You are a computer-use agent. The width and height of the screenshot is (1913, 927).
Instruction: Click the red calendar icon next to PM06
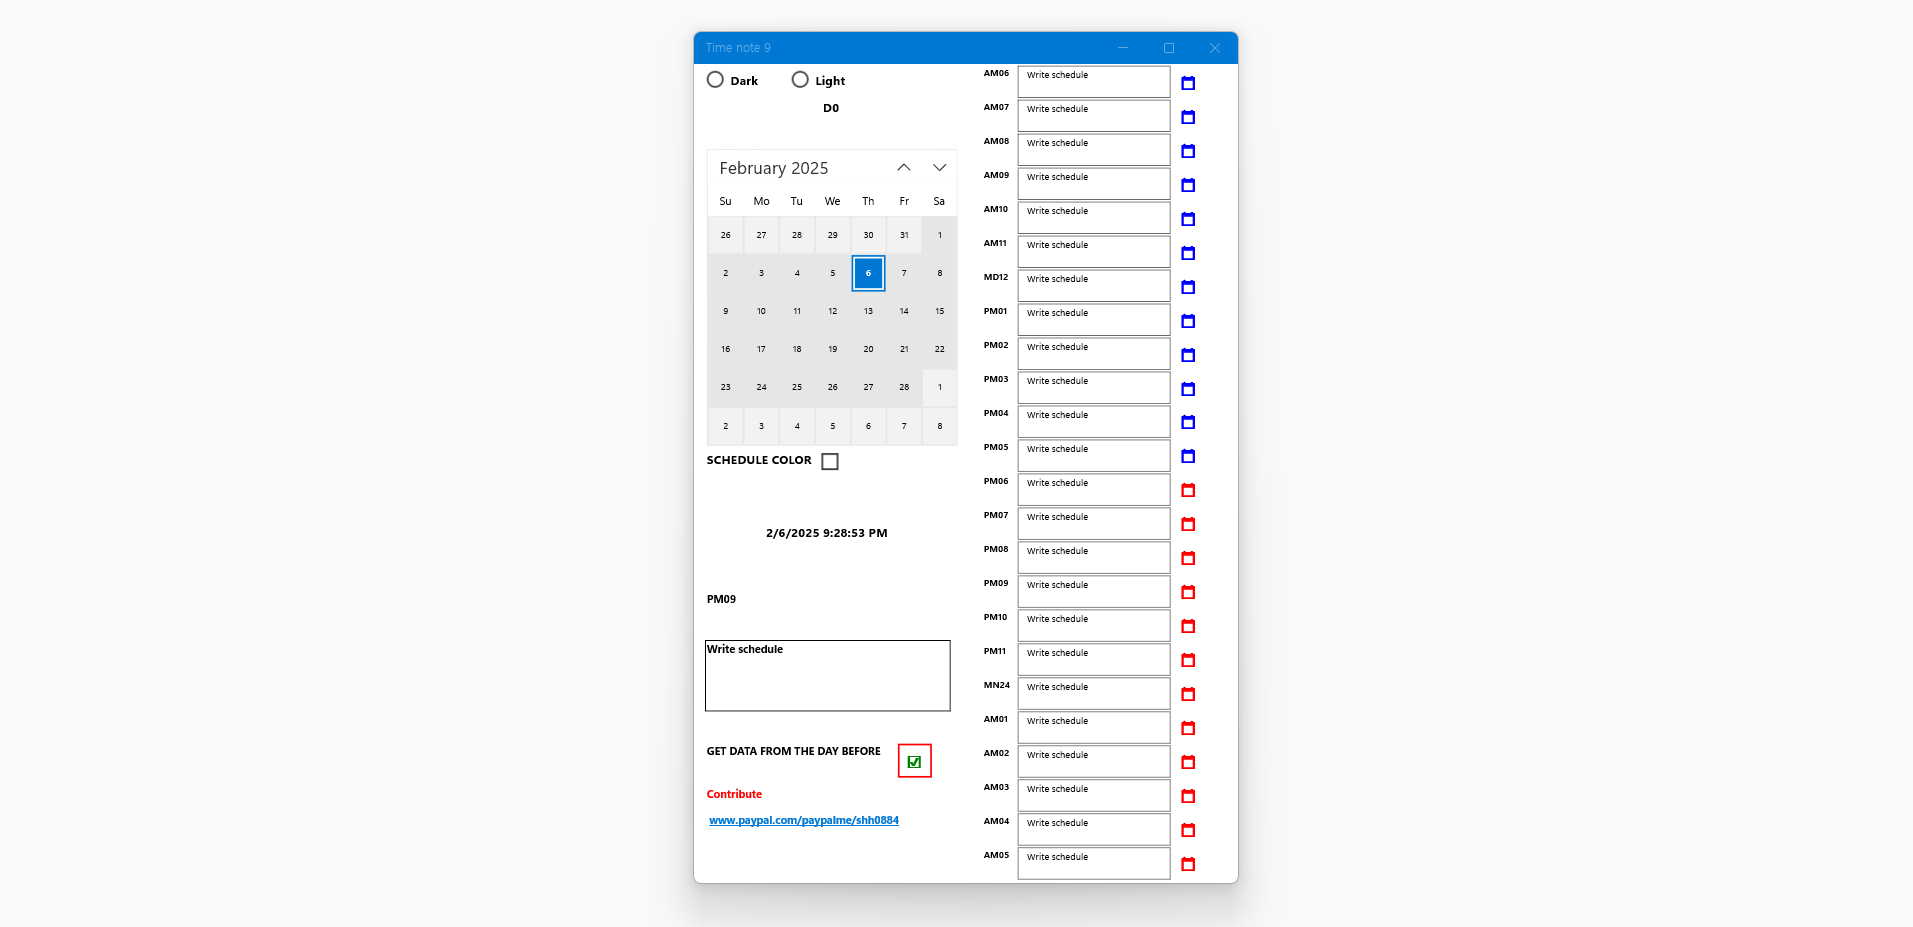click(x=1188, y=490)
